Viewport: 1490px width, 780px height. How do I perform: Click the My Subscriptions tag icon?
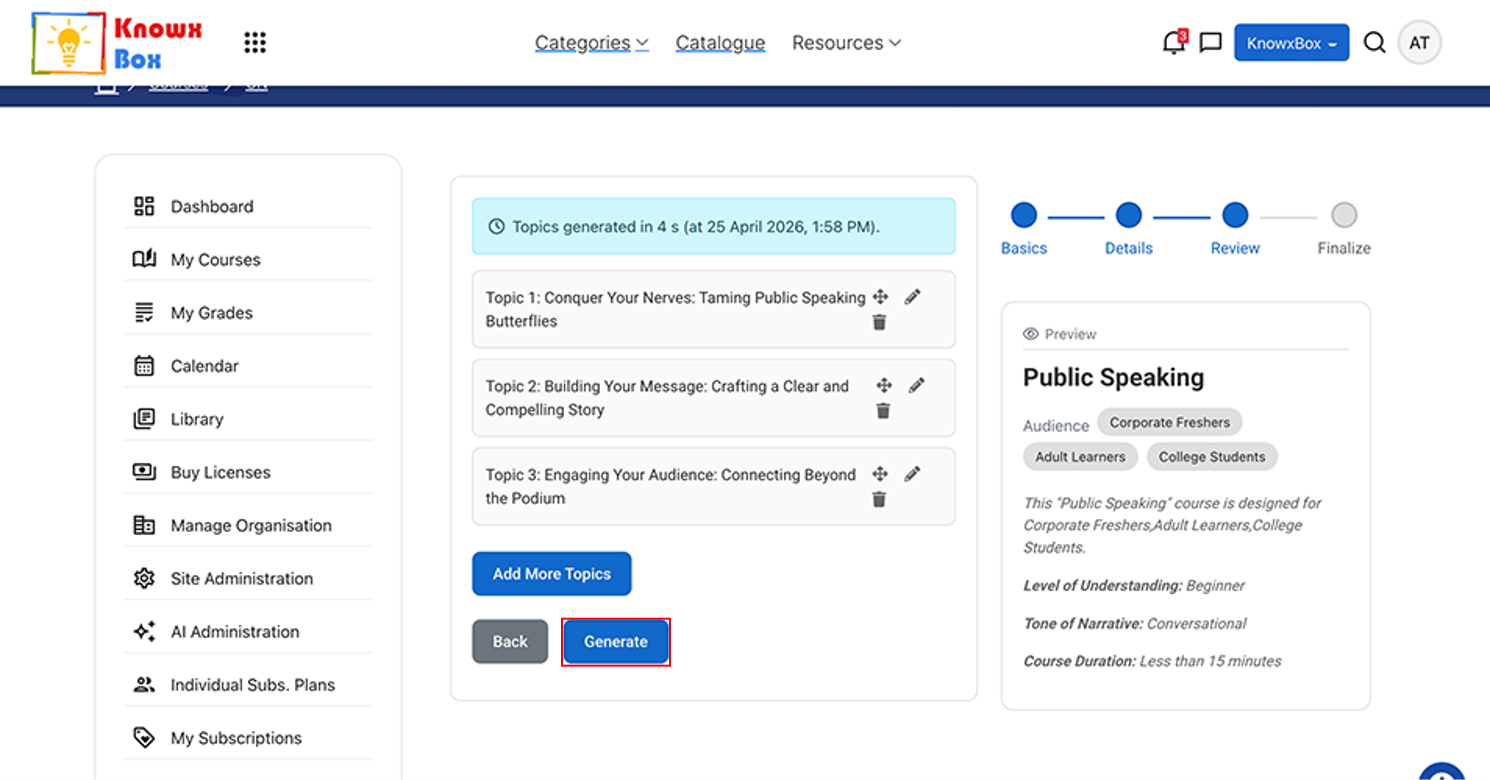(x=144, y=737)
